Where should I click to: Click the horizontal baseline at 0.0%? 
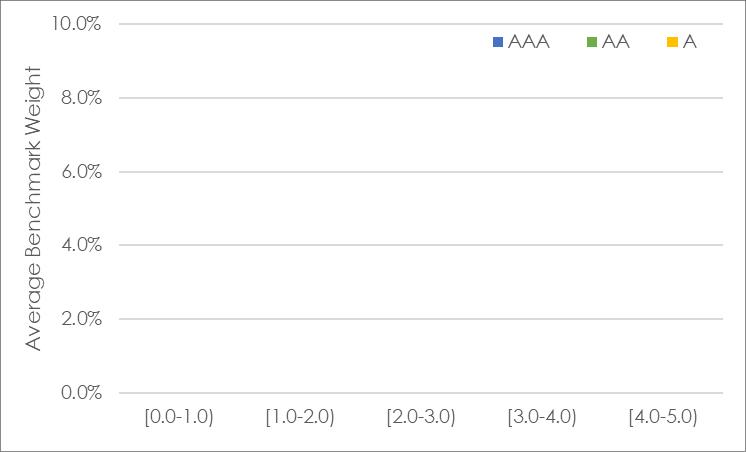pyautogui.click(x=421, y=393)
